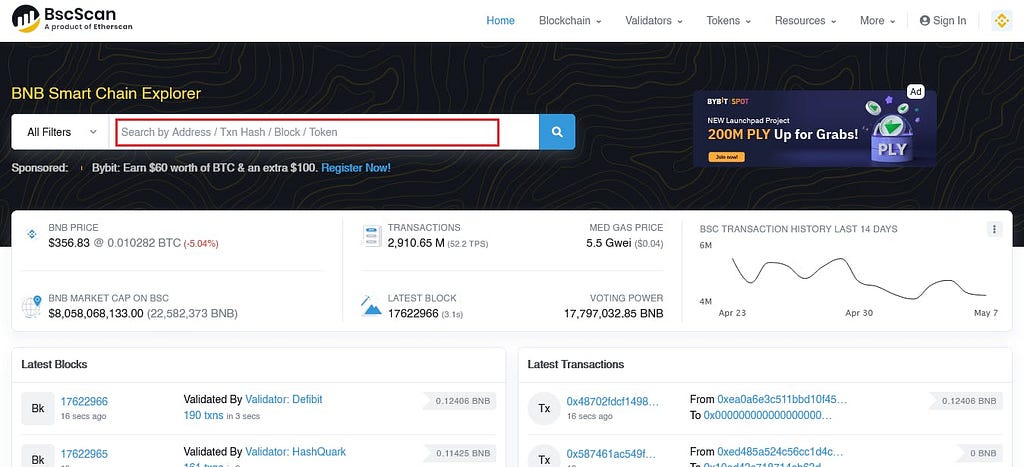Open the 190 txns link
The width and height of the screenshot is (1024, 467).
coord(203,415)
